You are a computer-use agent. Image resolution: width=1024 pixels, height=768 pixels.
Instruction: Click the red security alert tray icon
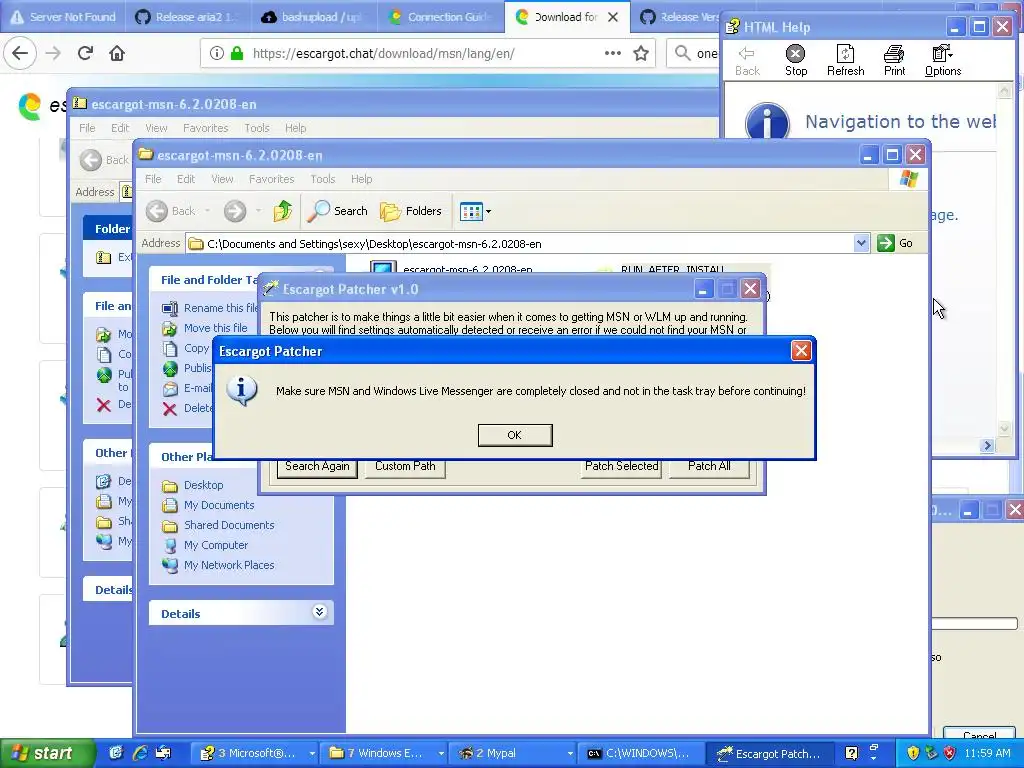point(950,753)
